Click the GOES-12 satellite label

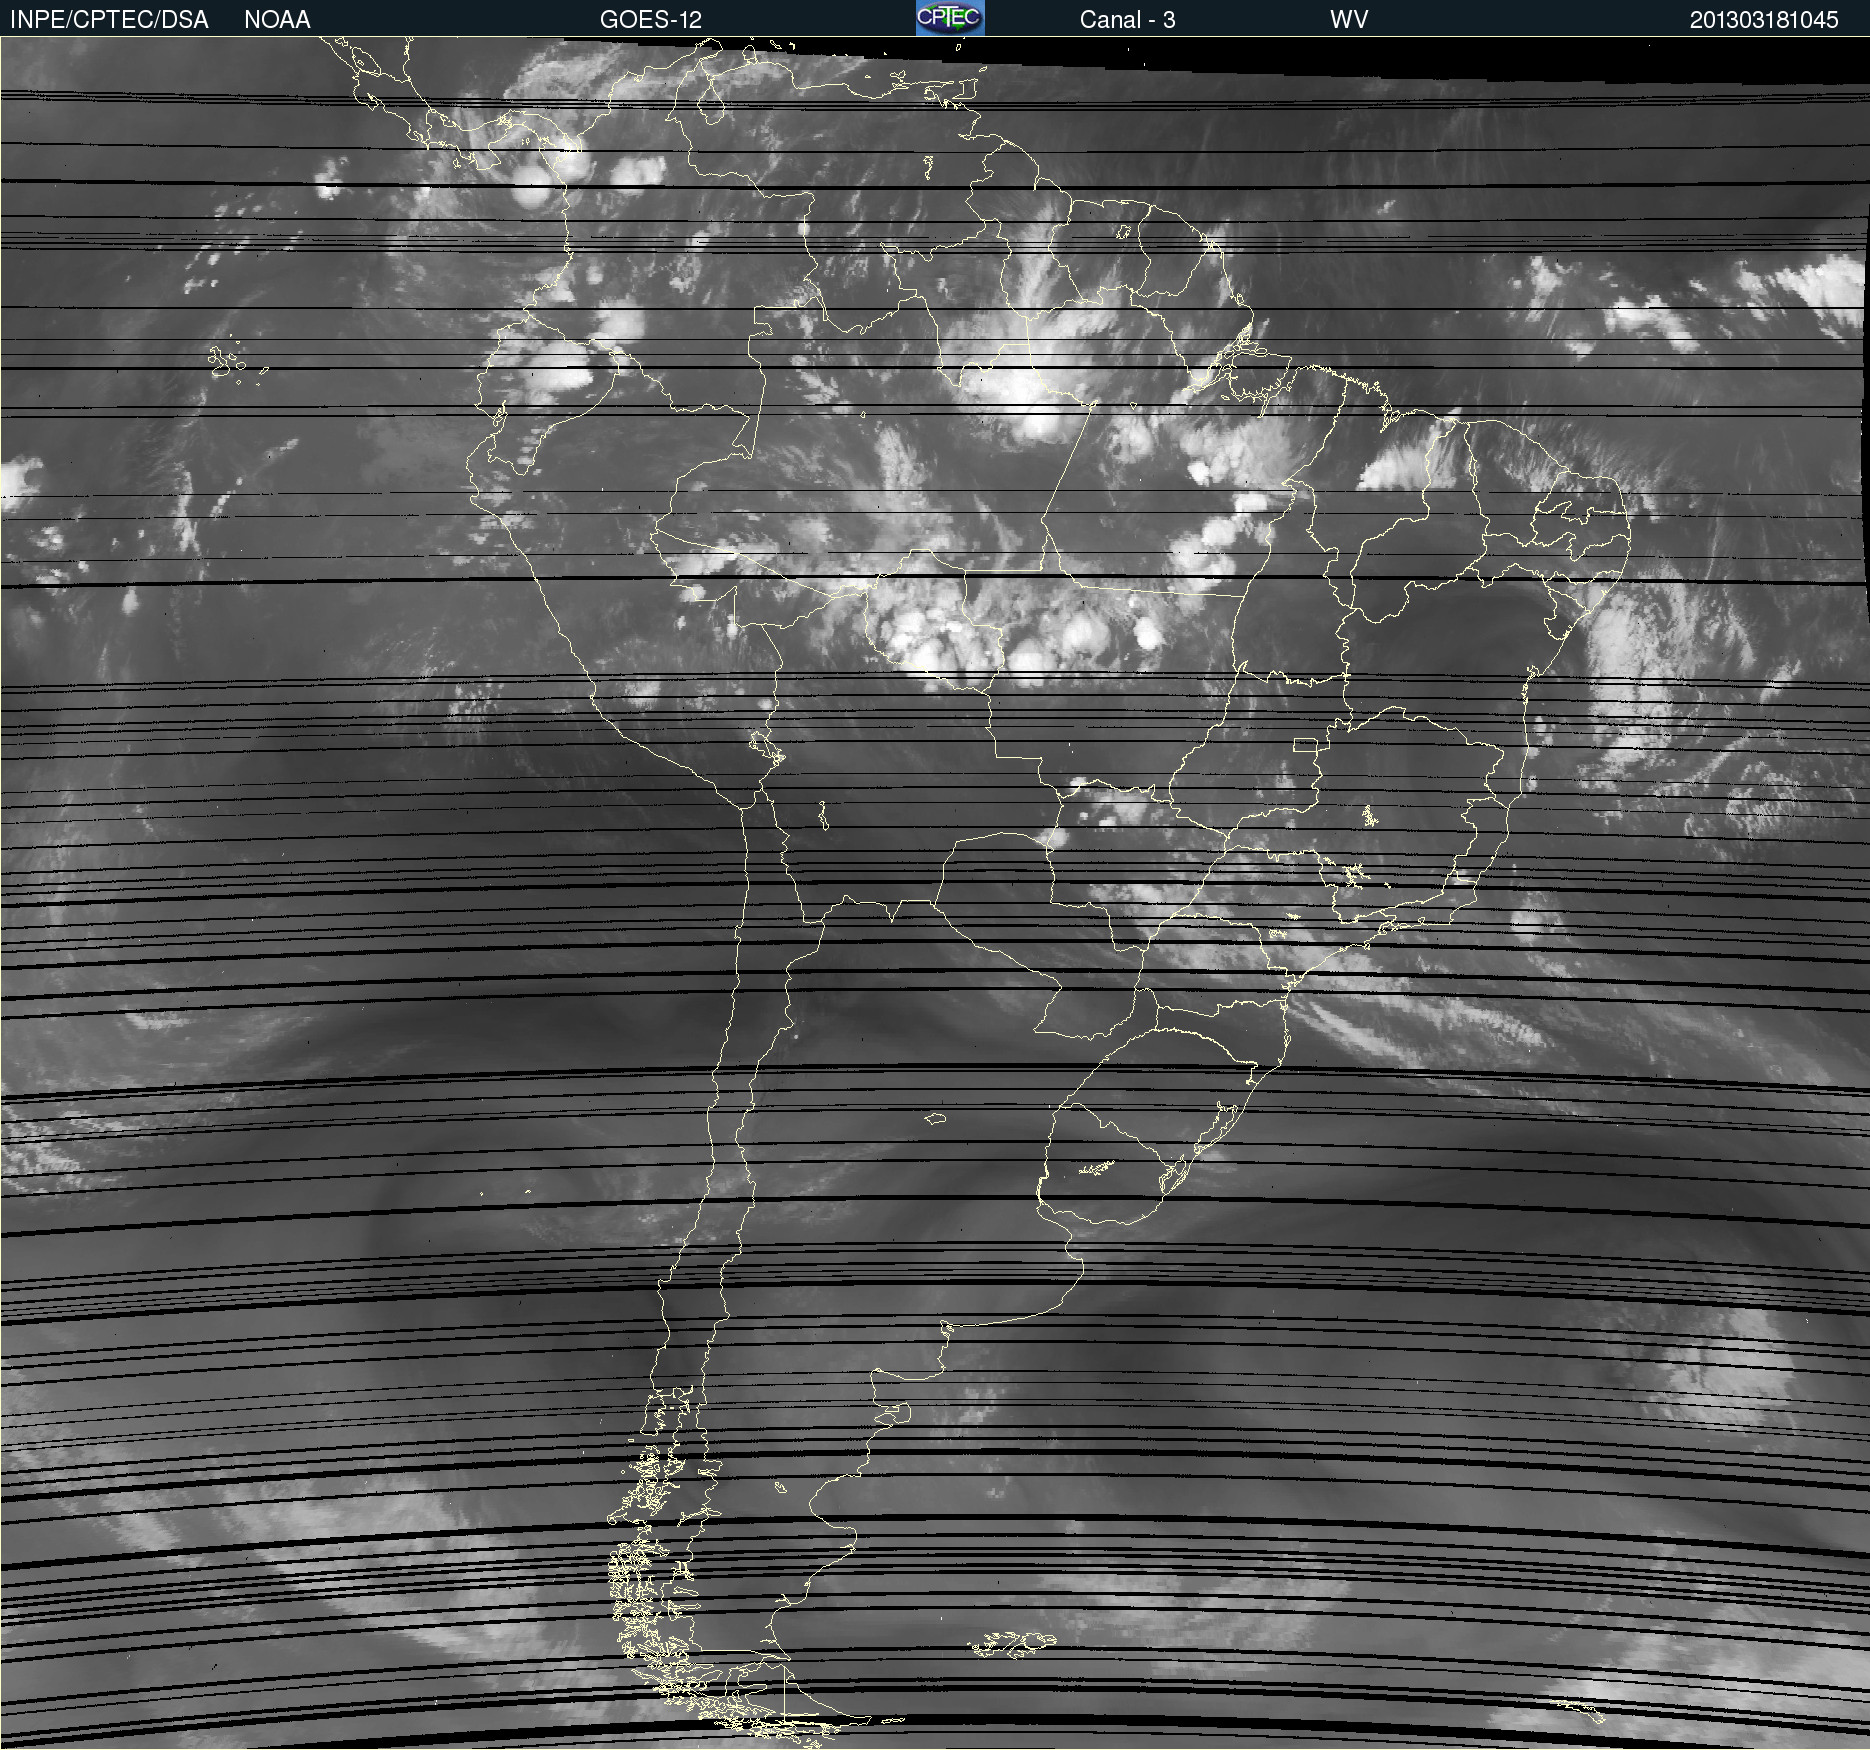(x=650, y=19)
